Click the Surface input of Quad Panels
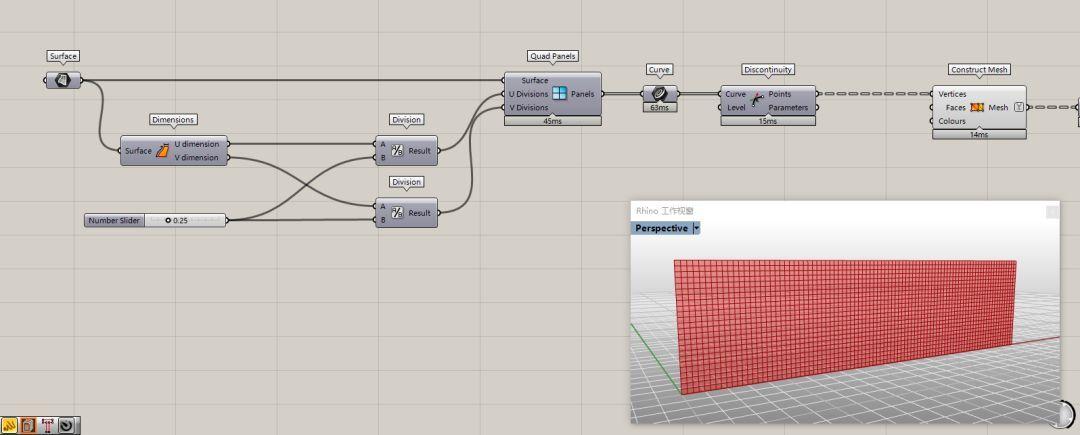The height and width of the screenshot is (435, 1080). click(x=534, y=81)
